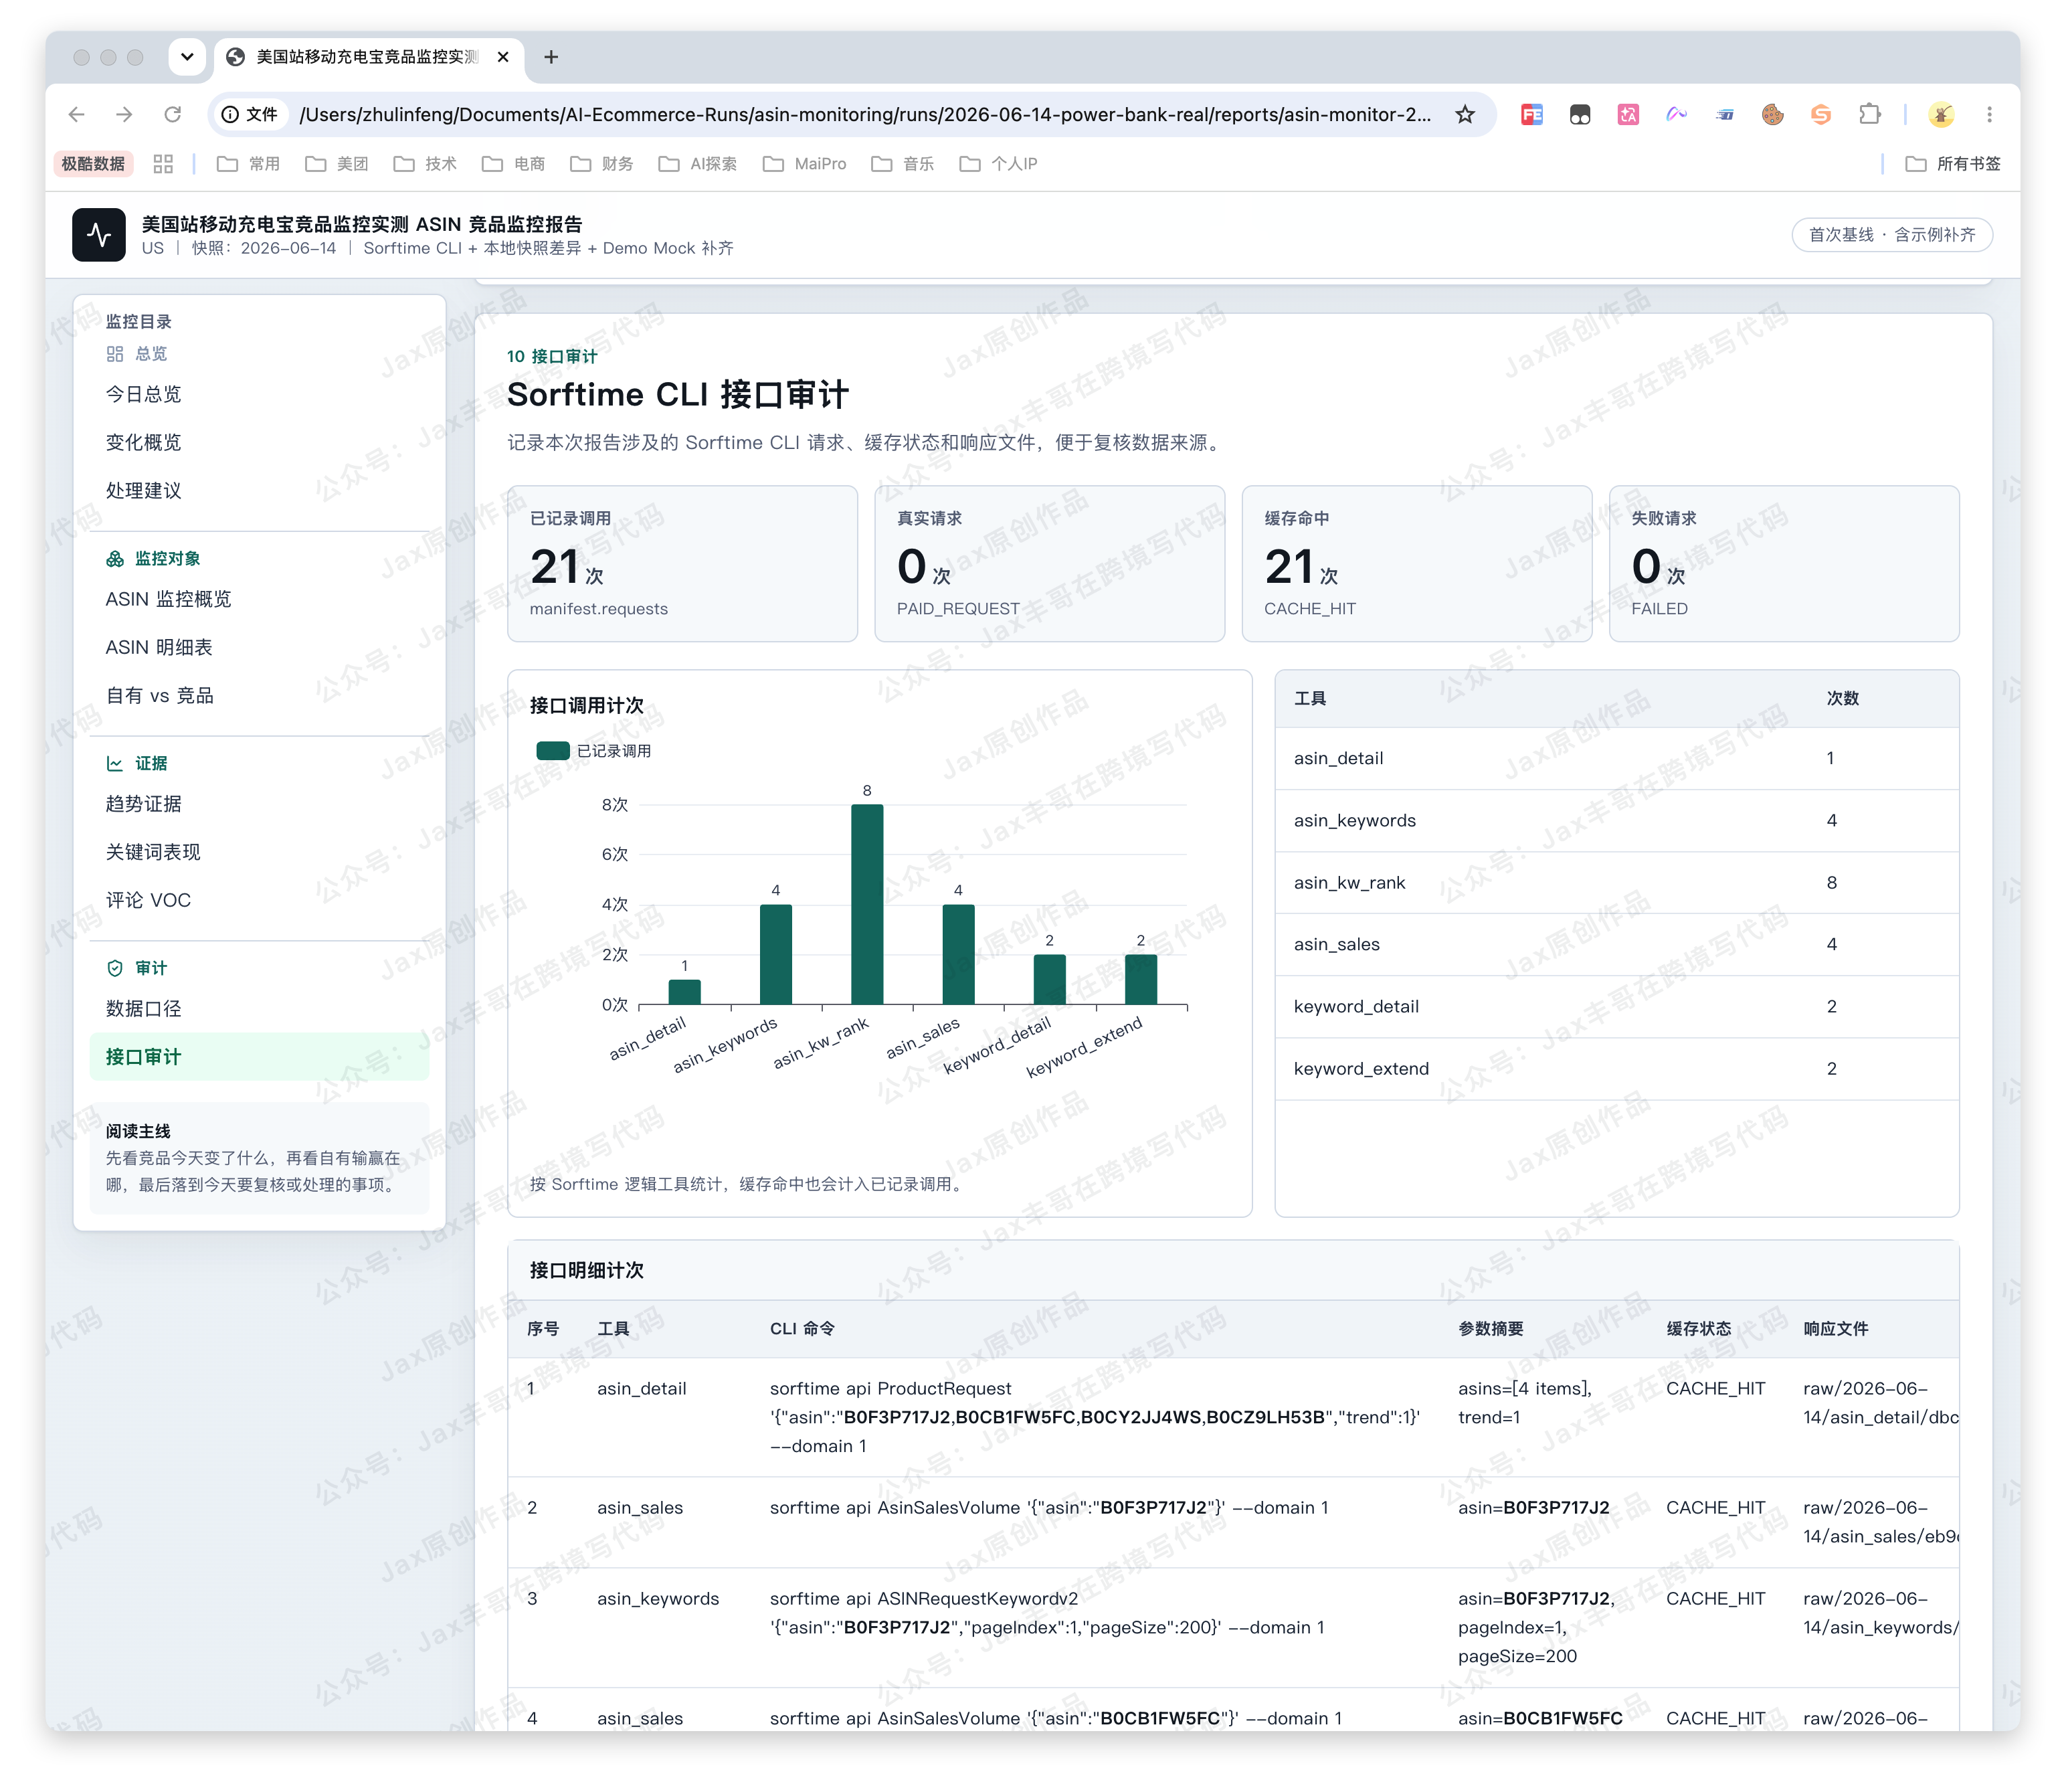Viewport: 2066px width, 1792px height.
Task: Click the shield icon beside 审计
Action: coord(115,968)
